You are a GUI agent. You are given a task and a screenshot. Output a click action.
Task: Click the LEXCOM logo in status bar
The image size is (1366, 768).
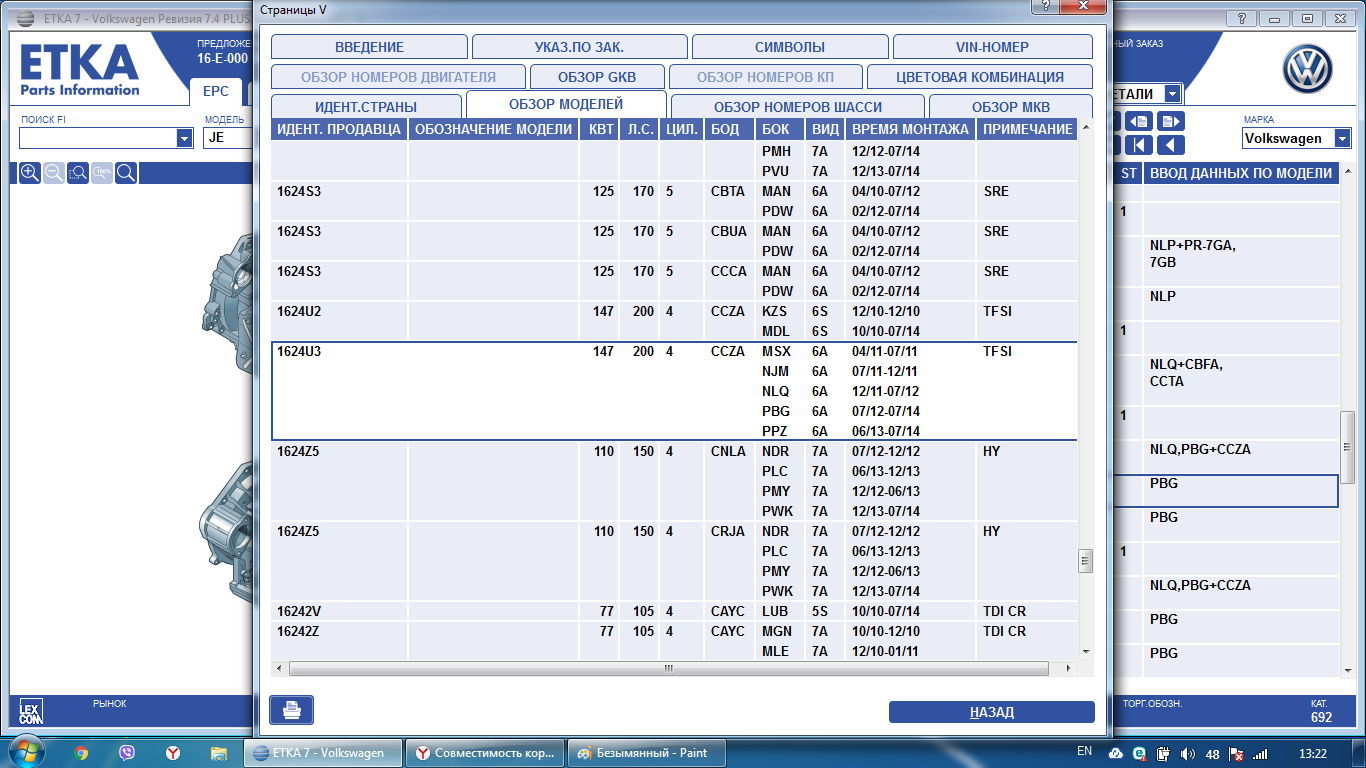(x=31, y=712)
